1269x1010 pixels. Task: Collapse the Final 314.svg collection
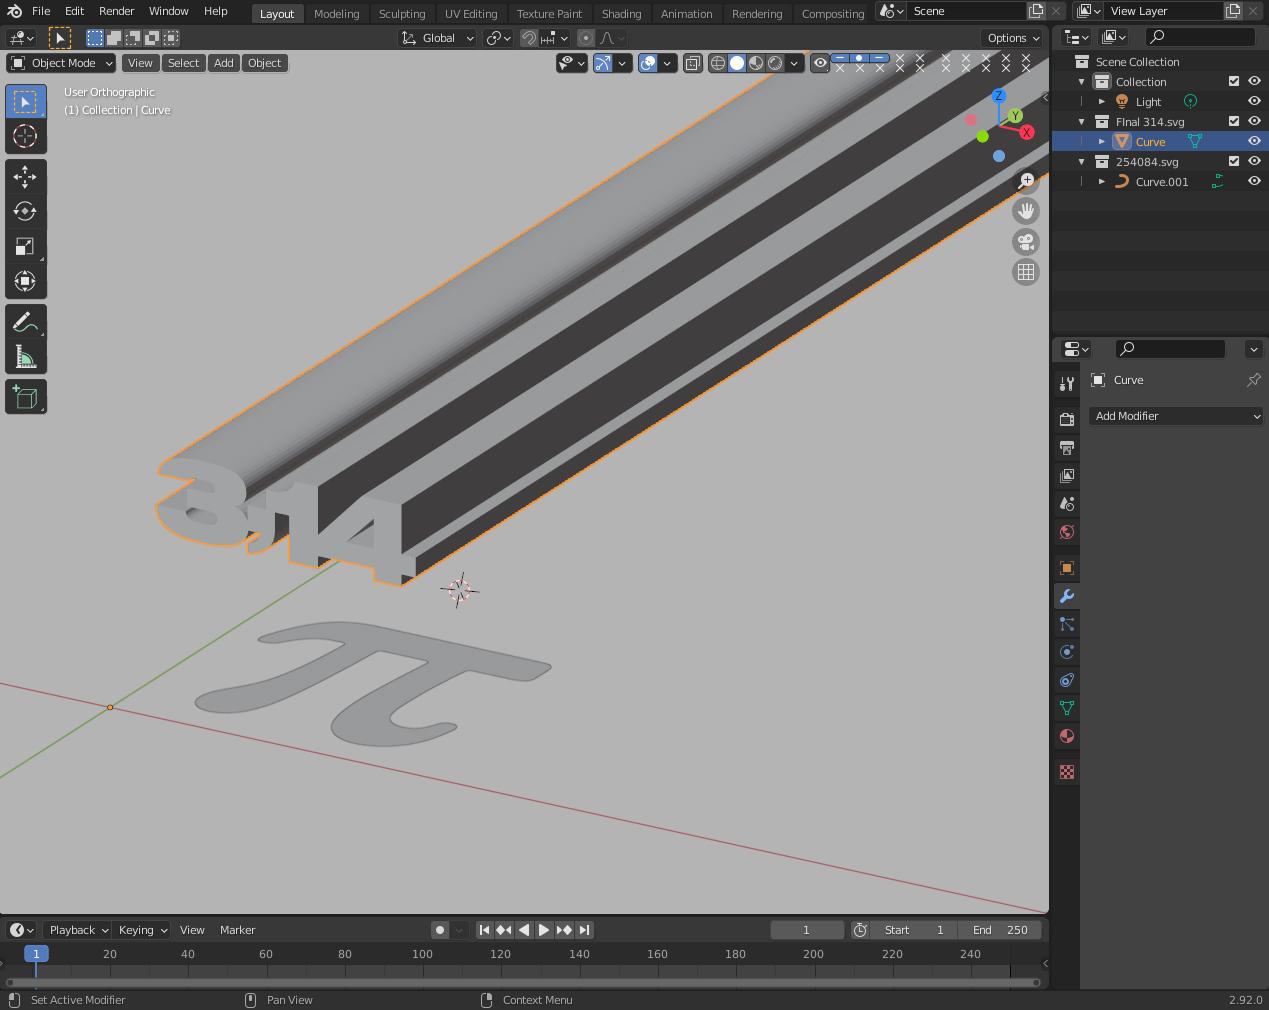[1081, 121]
